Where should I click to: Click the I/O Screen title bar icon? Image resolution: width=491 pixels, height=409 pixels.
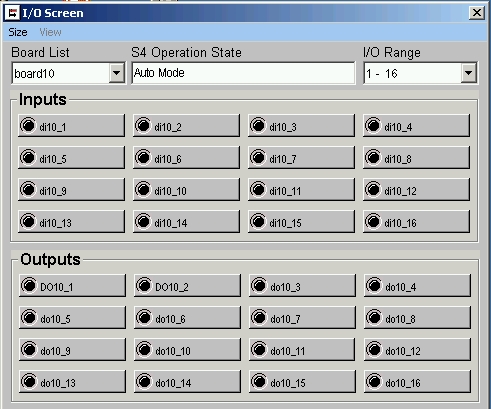(x=13, y=13)
